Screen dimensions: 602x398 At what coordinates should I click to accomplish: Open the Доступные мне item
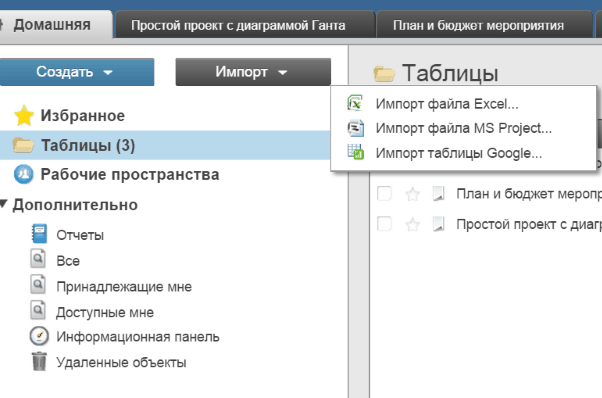coord(105,312)
